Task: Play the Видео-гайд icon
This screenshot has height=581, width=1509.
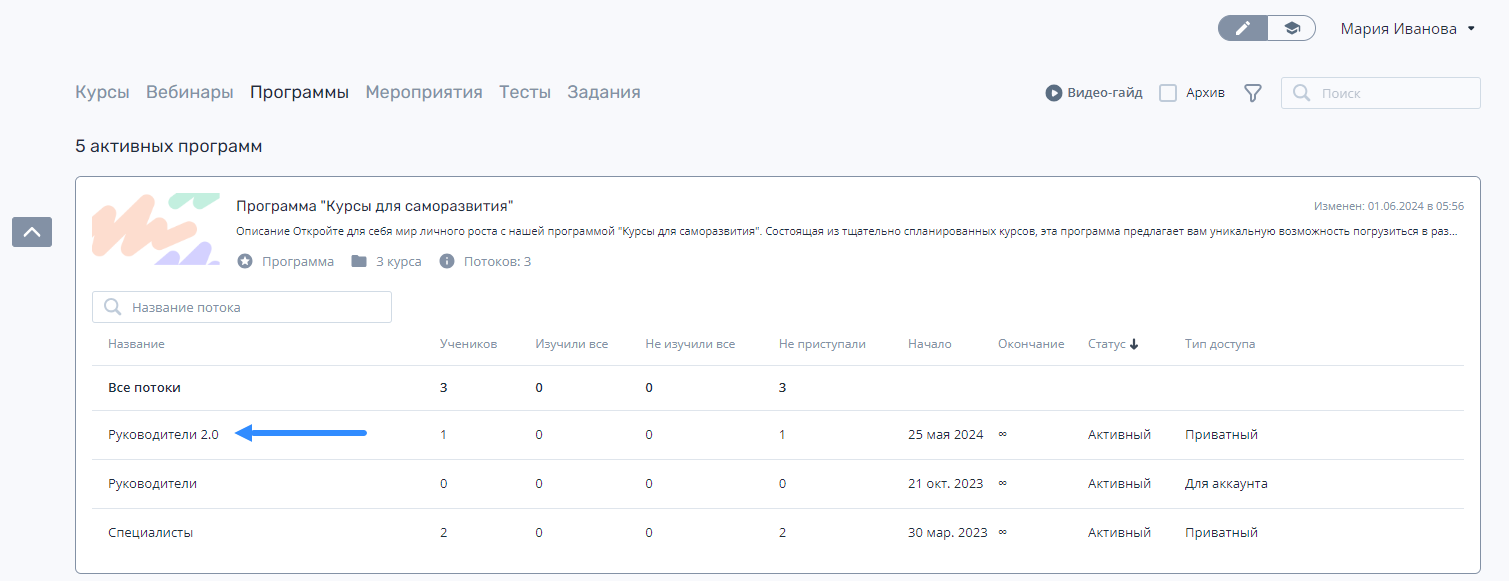Action: (1053, 93)
